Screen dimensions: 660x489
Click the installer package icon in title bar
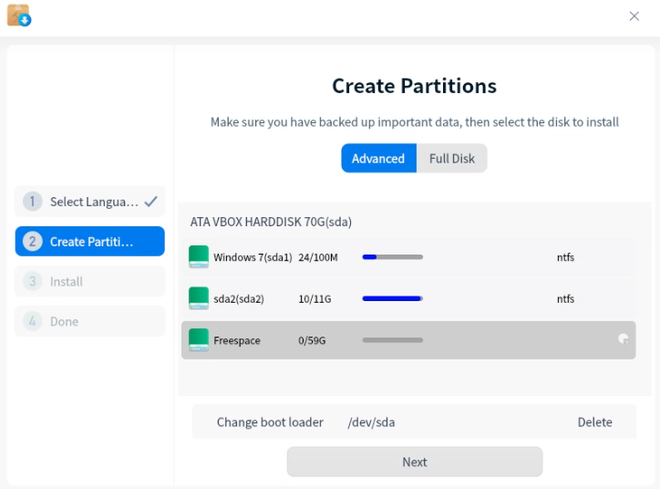[x=19, y=16]
